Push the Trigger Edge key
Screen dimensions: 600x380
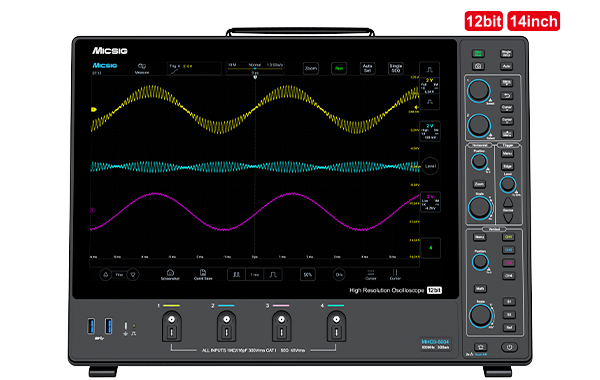point(507,166)
